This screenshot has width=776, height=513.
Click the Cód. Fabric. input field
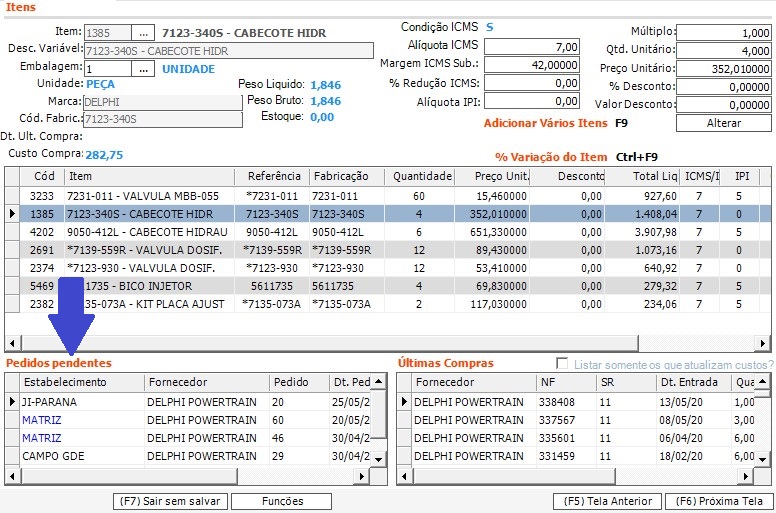163,119
